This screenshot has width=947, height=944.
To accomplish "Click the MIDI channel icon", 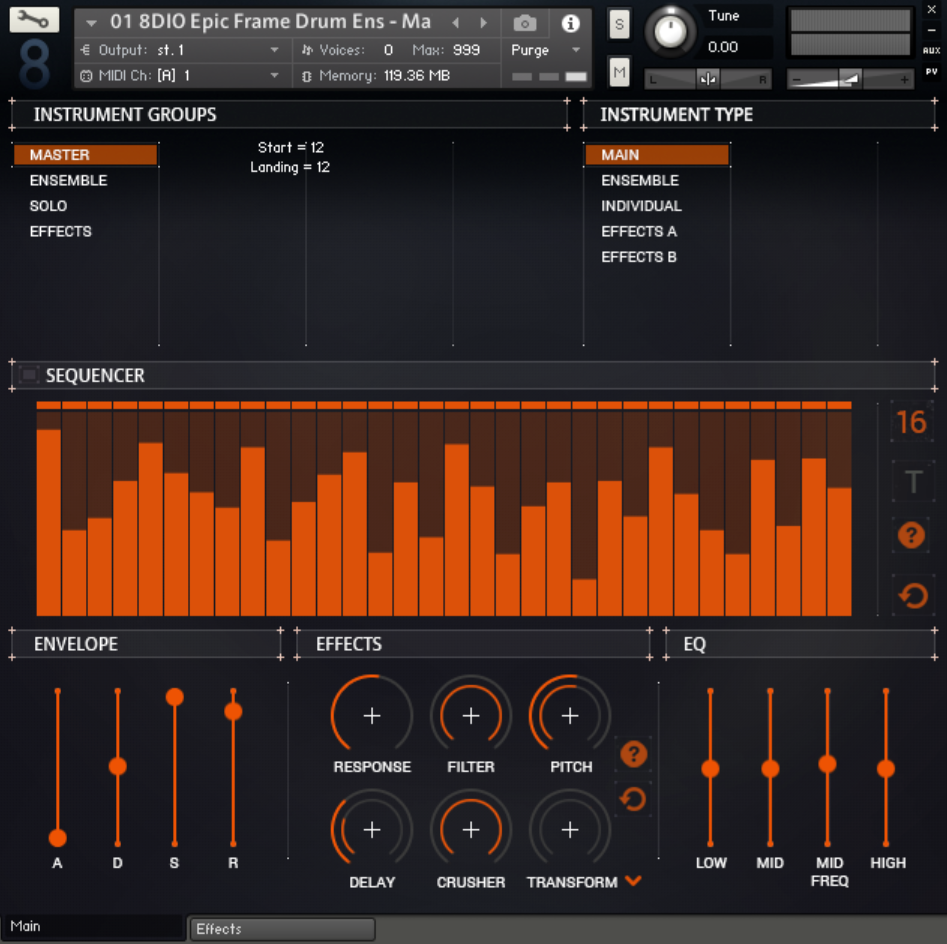I will coord(86,76).
